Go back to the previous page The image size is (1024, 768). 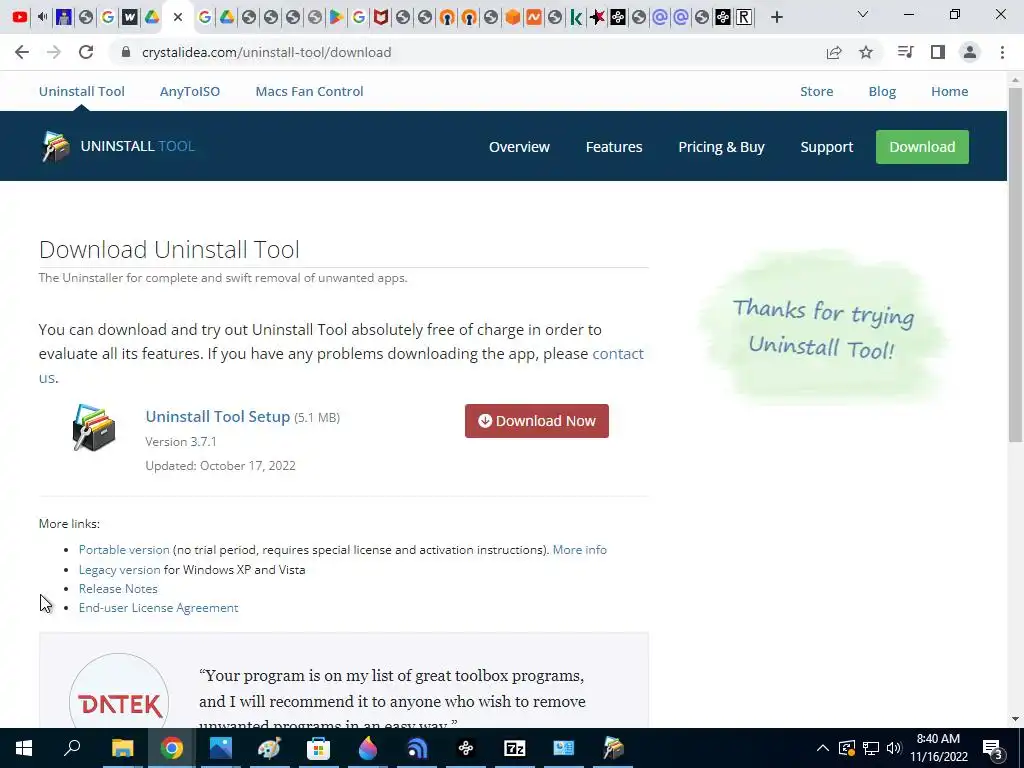tap(22, 52)
